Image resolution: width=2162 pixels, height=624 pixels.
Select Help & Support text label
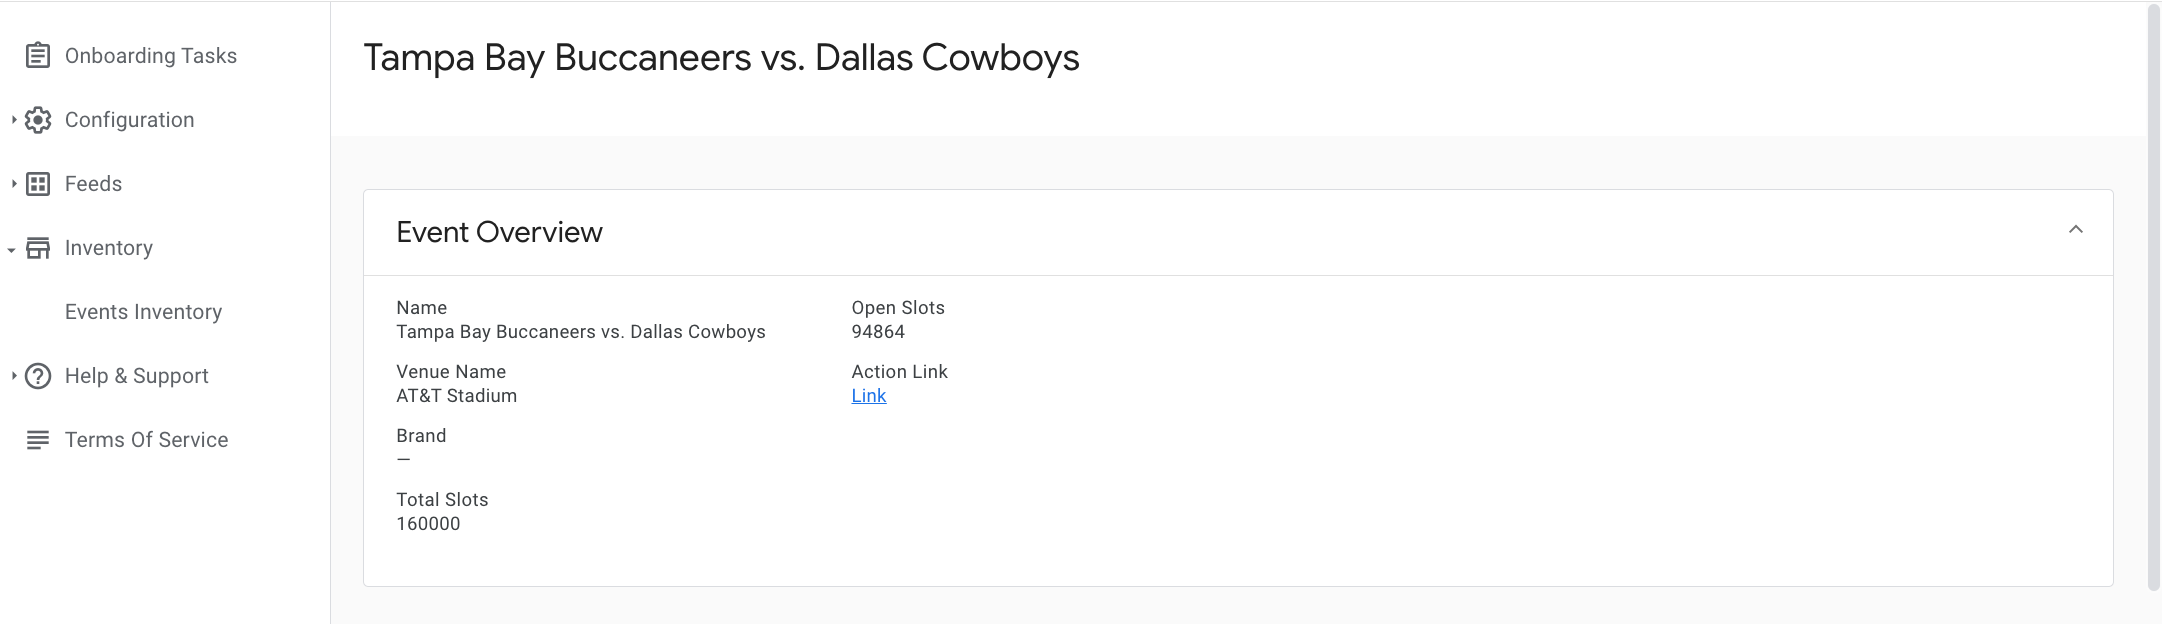pyautogui.click(x=136, y=376)
